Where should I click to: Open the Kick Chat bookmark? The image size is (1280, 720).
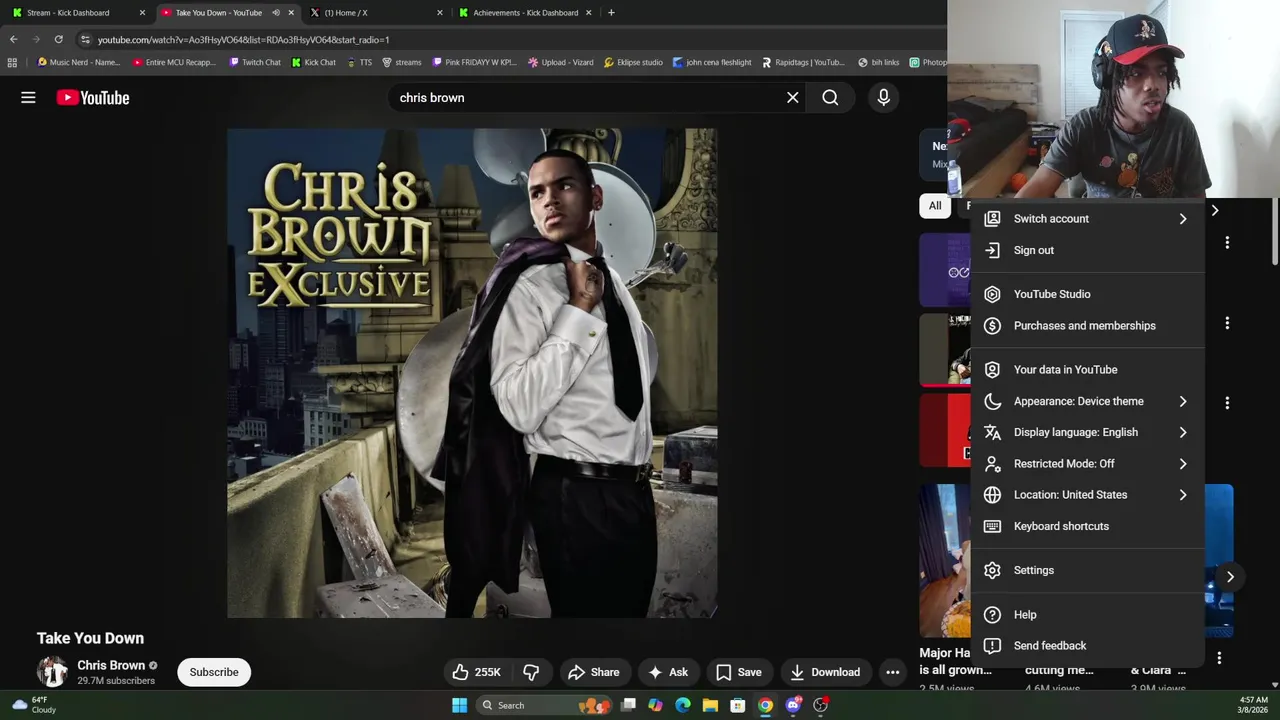[x=314, y=62]
